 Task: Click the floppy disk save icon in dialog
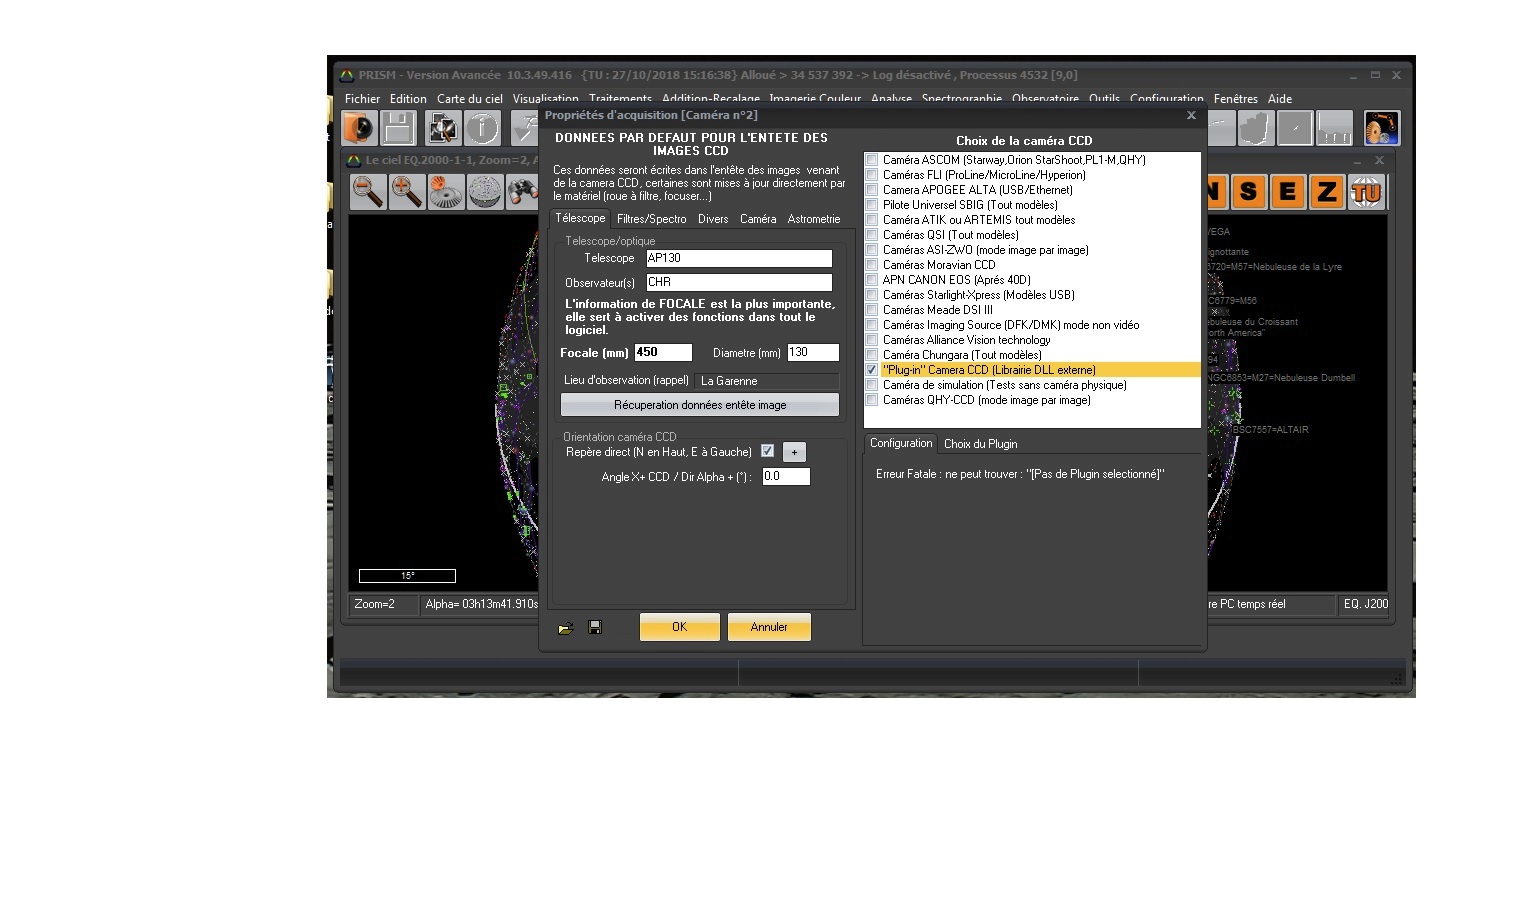595,627
